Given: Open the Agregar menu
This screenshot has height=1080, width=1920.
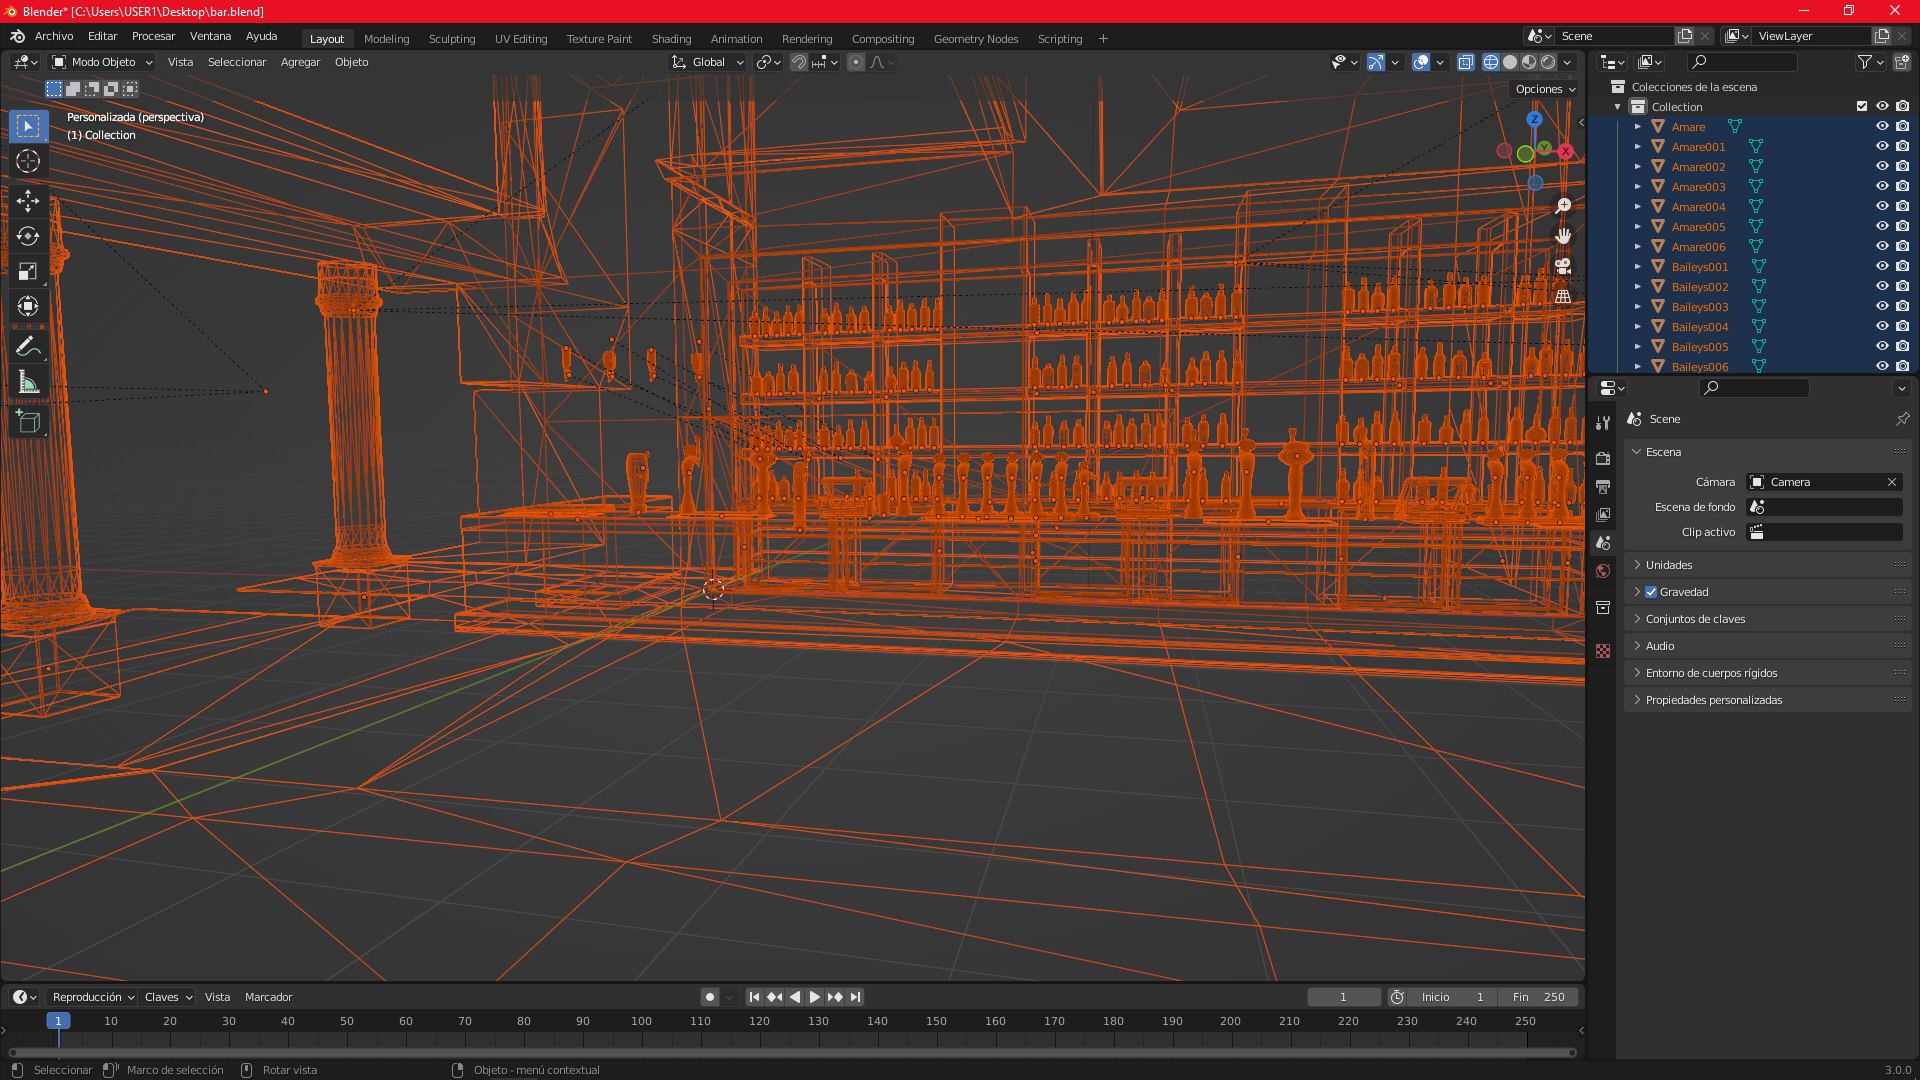Looking at the screenshot, I should point(300,62).
